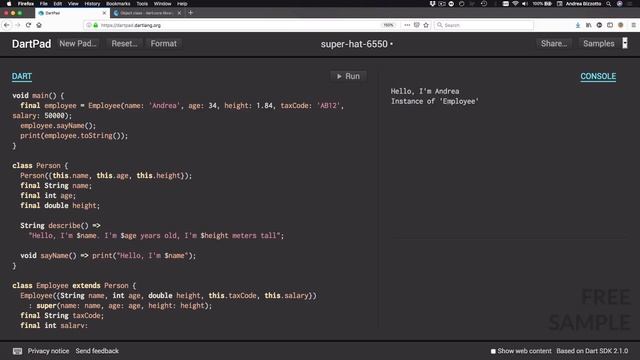
Task: Open the Samples dropdown
Action: (599, 43)
